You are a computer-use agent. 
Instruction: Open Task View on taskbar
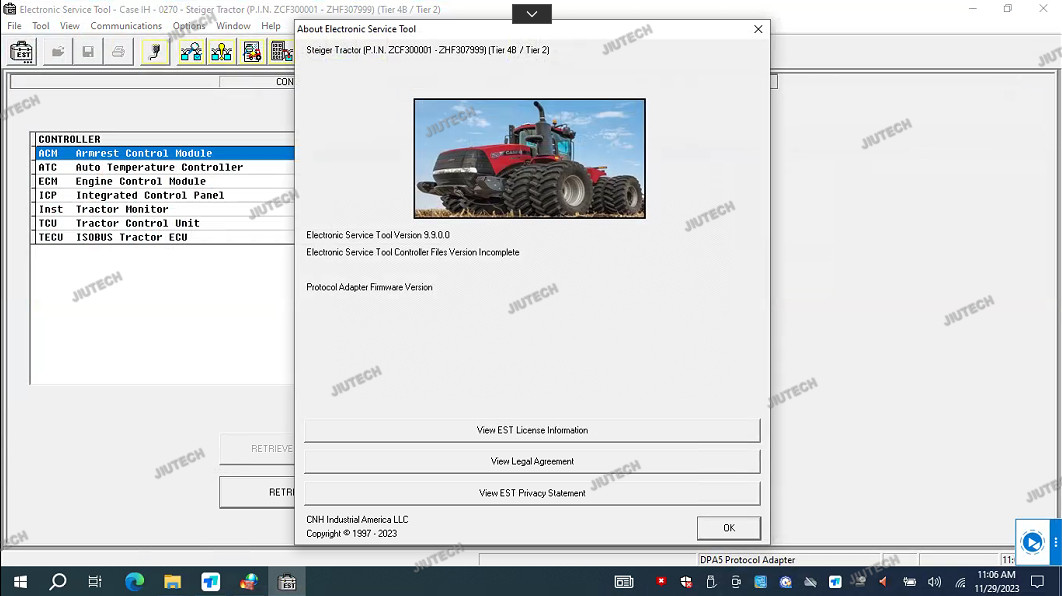point(95,582)
